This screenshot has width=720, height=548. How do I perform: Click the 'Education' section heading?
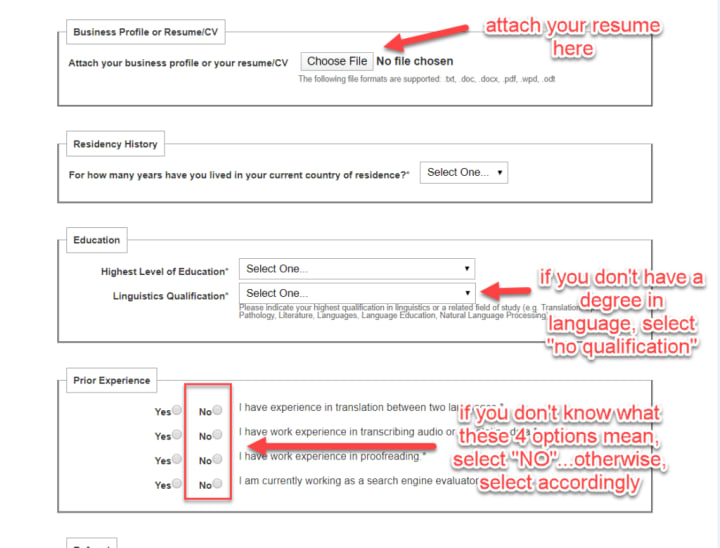click(x=96, y=240)
